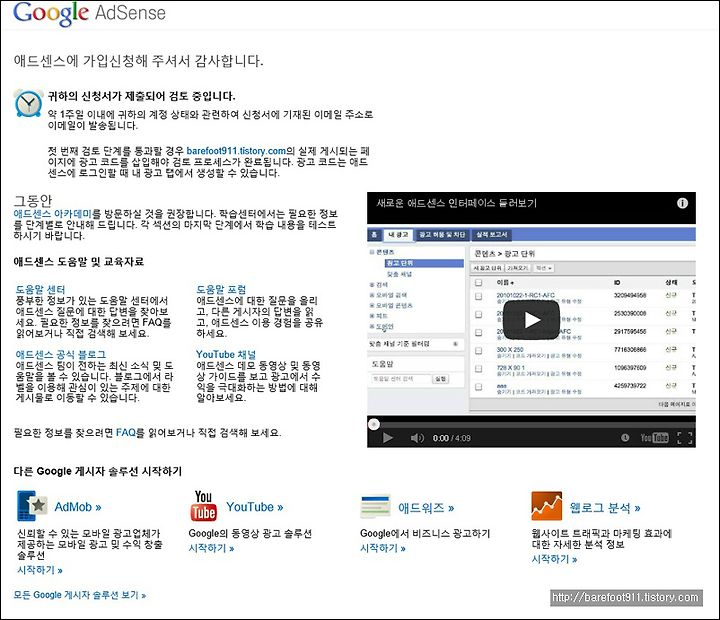Click the 0:00 / 4:09 time display
This screenshot has height=620, width=720.
click(451, 438)
